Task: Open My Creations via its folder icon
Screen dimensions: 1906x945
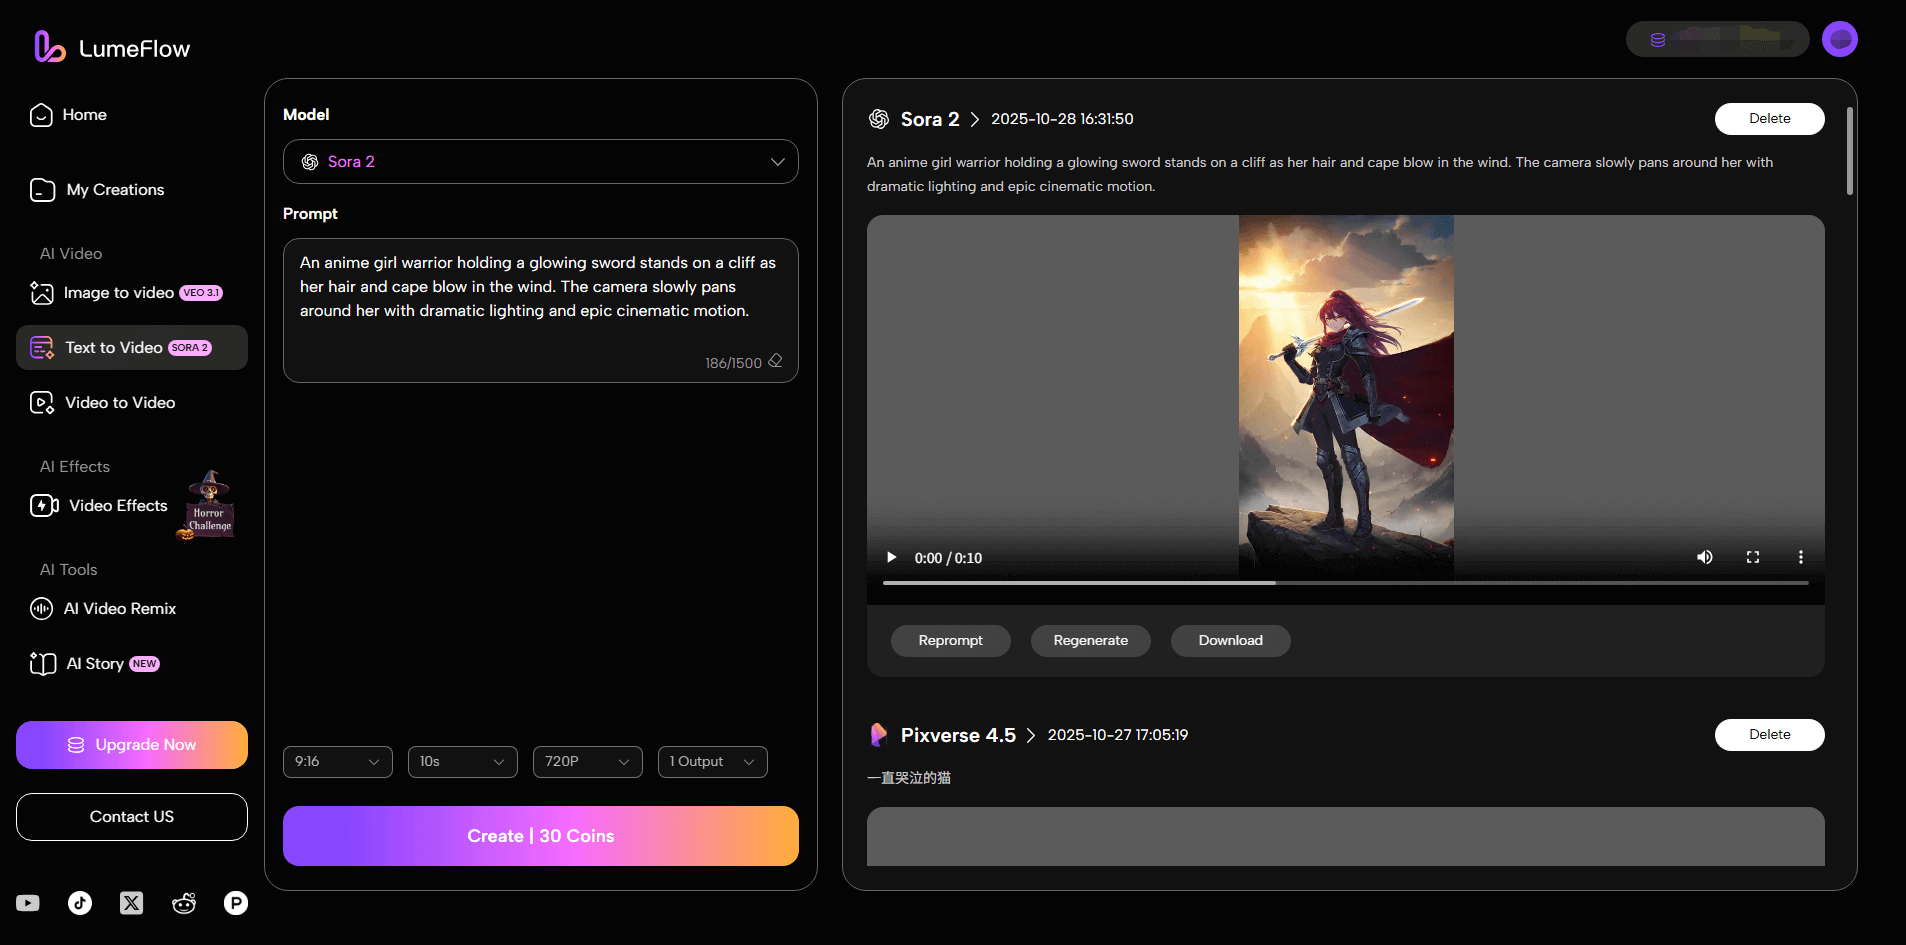Action: click(41, 189)
